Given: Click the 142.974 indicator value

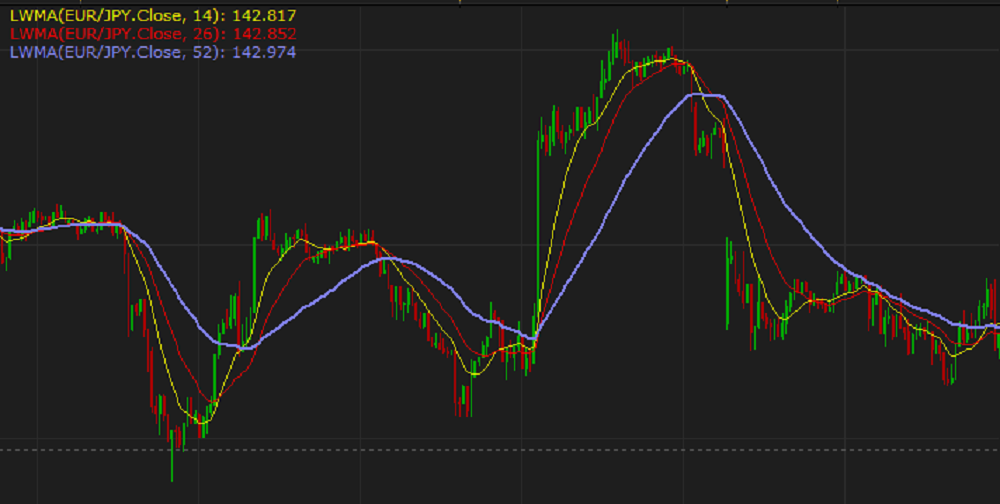Looking at the screenshot, I should click(x=264, y=53).
